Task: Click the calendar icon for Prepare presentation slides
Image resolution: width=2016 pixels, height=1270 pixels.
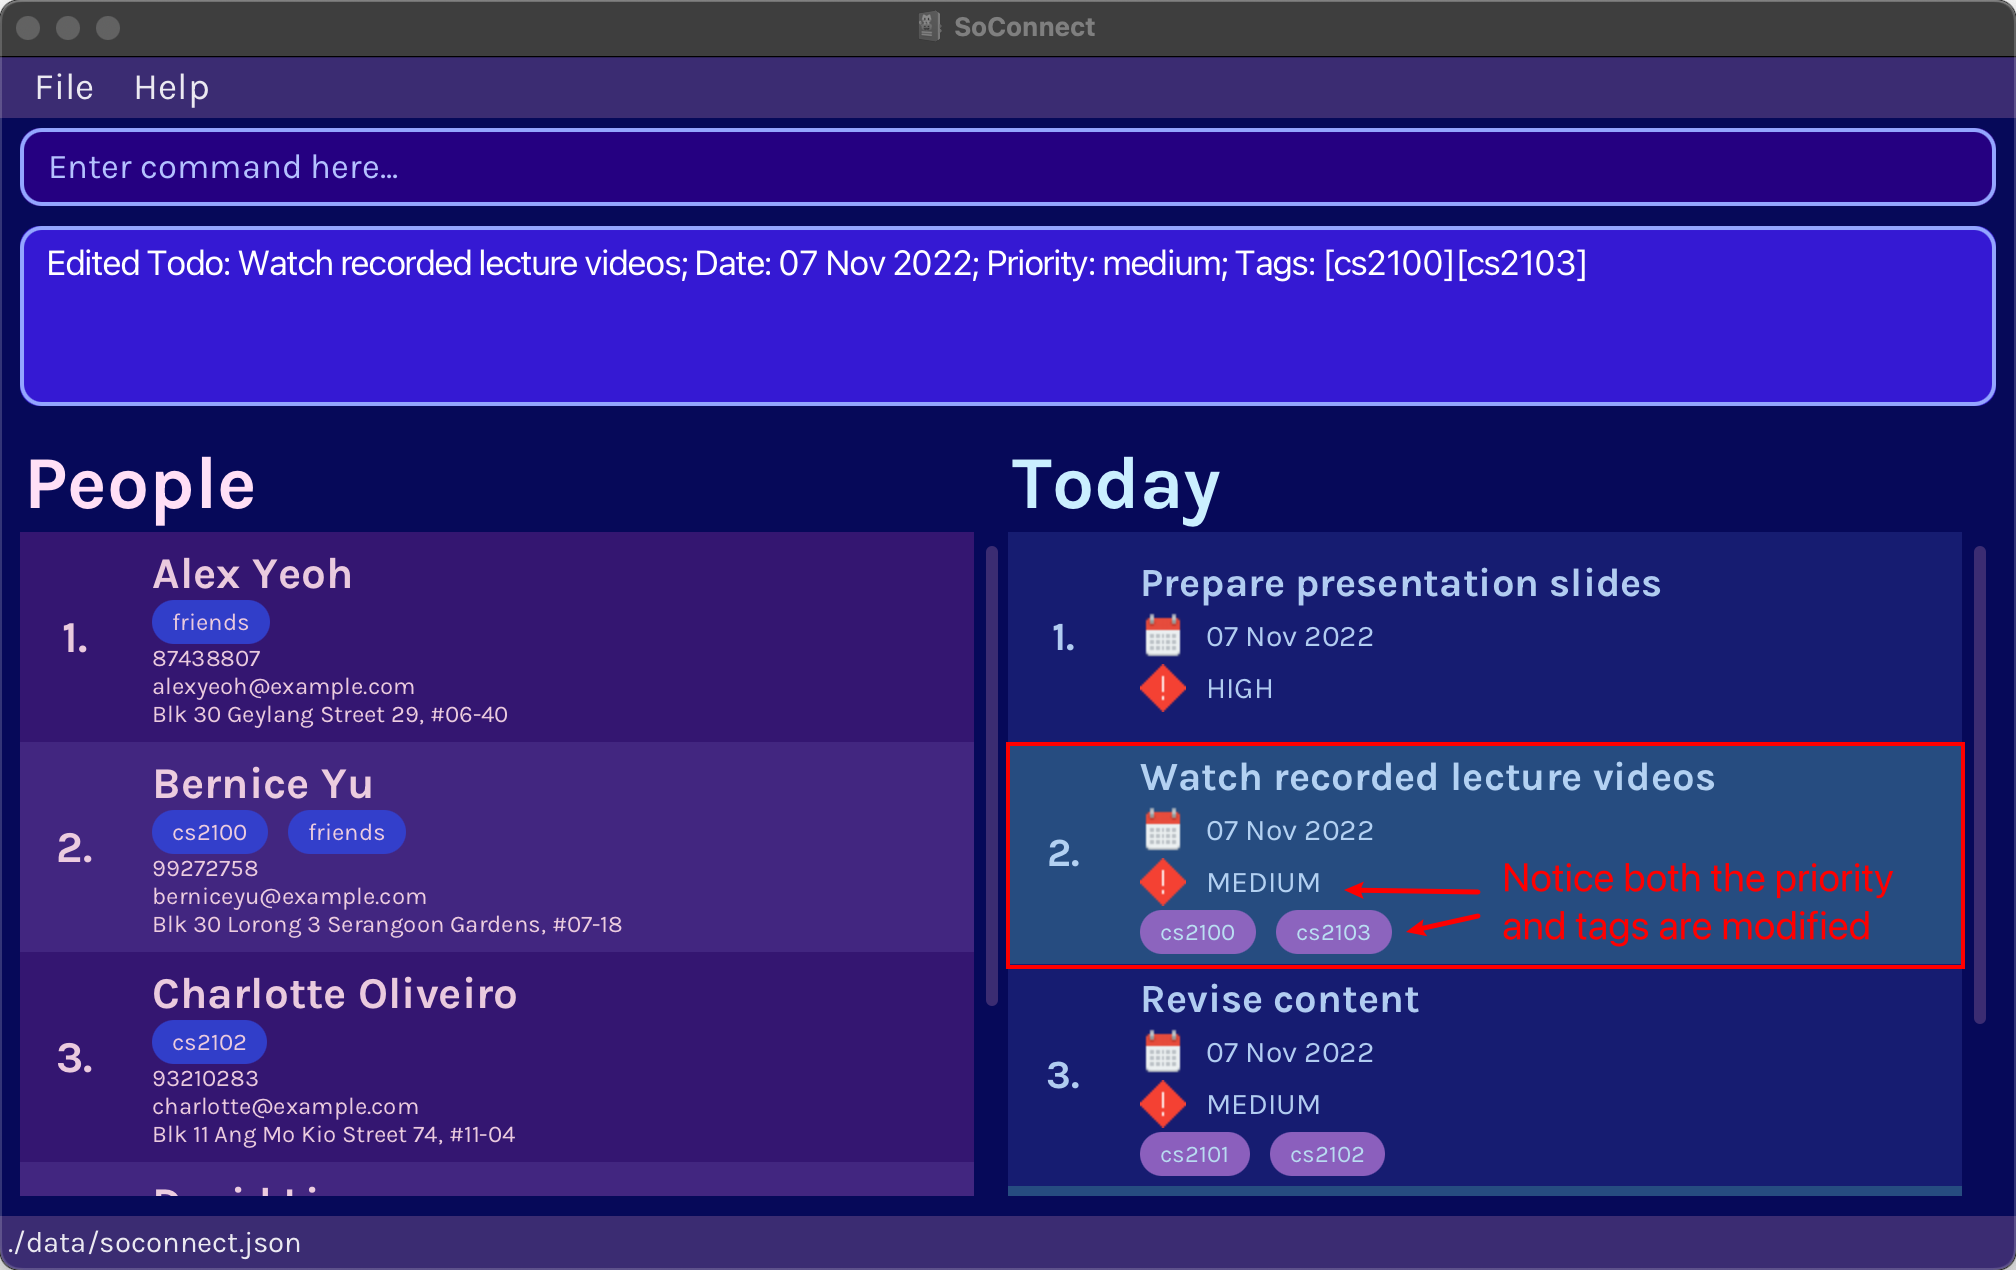Action: click(1162, 636)
